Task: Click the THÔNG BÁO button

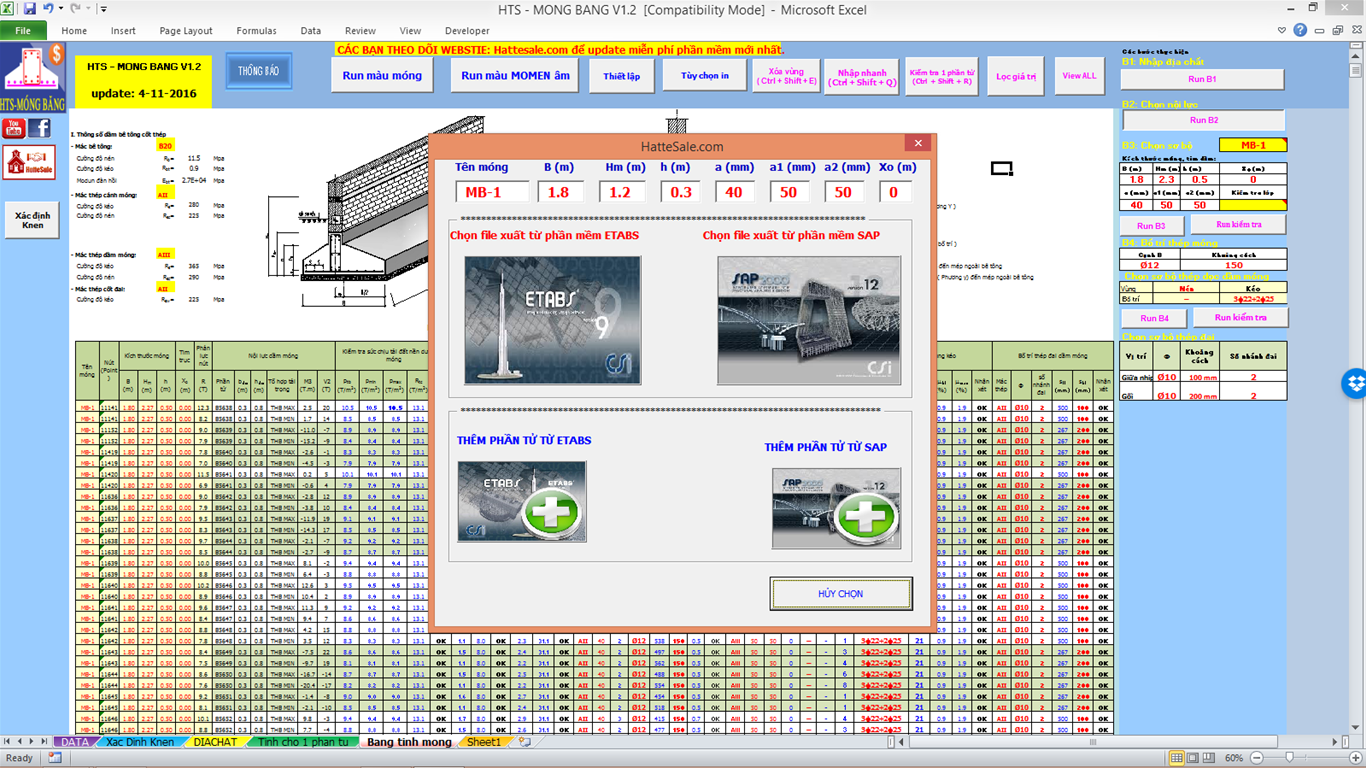Action: tap(258, 71)
